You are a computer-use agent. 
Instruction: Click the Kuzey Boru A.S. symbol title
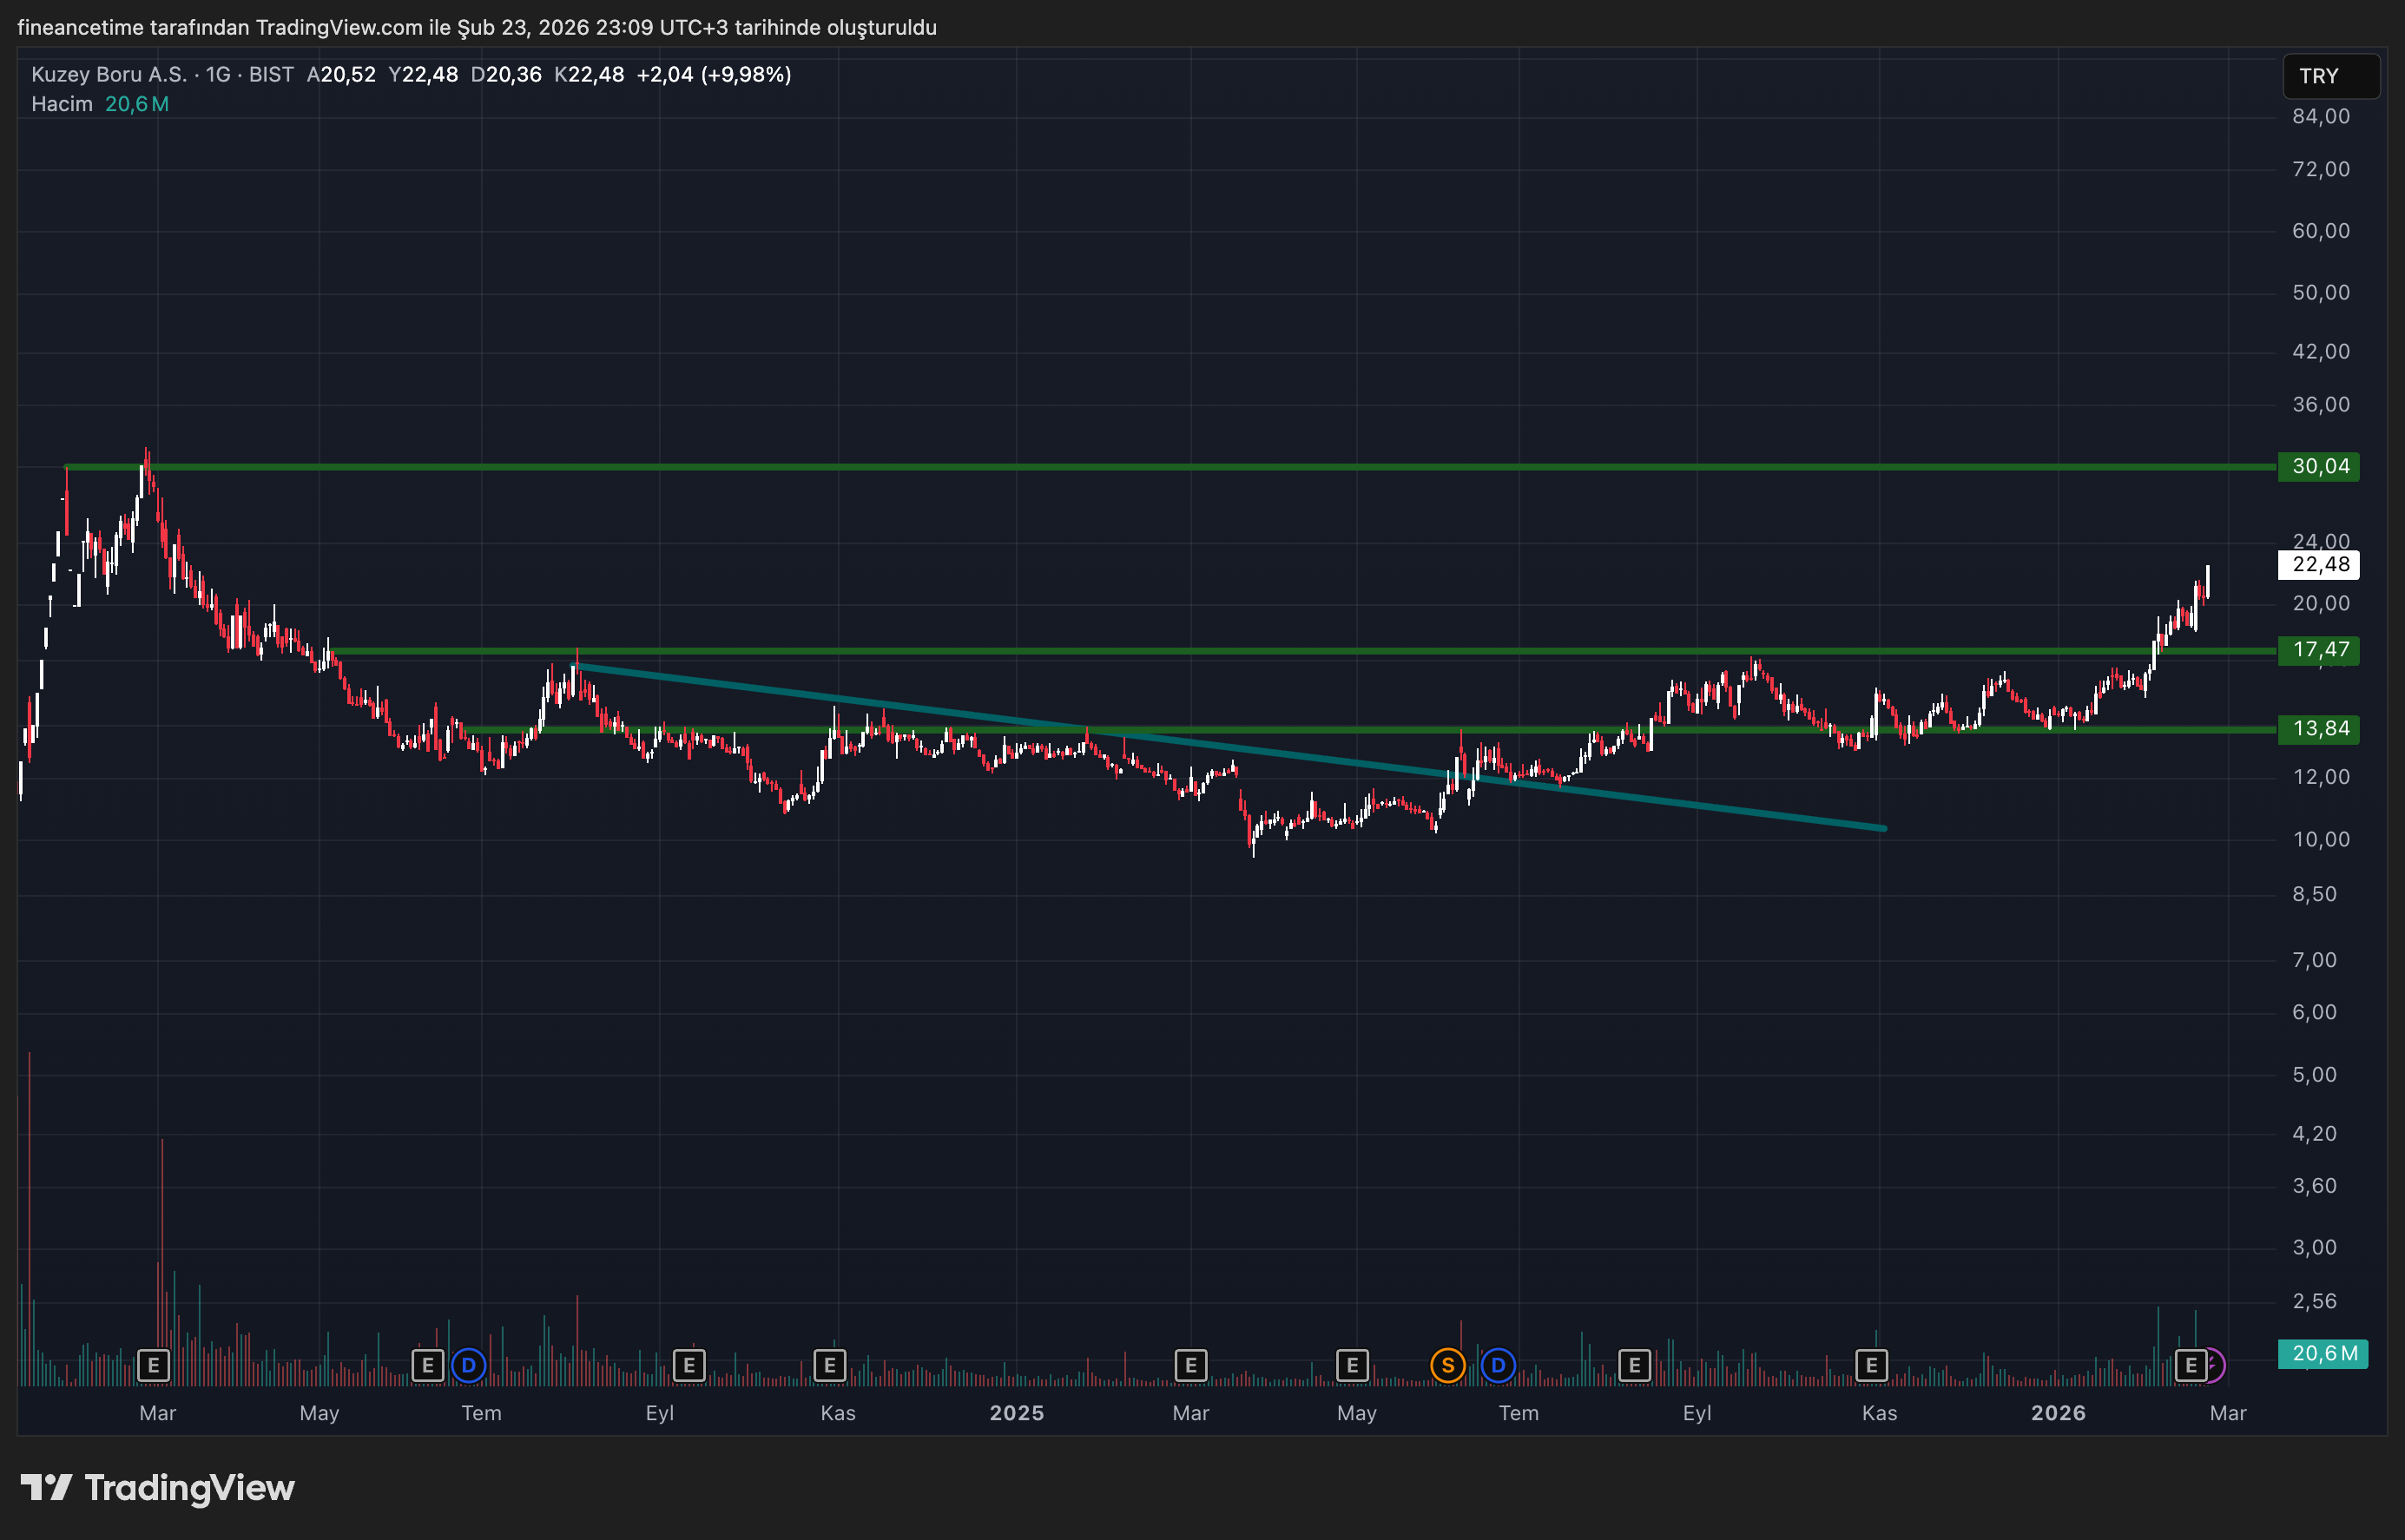point(108,75)
